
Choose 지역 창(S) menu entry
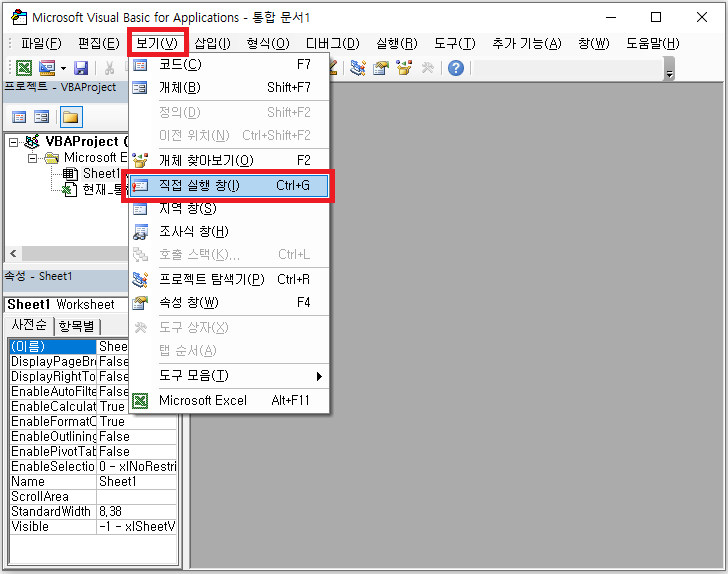(229, 209)
